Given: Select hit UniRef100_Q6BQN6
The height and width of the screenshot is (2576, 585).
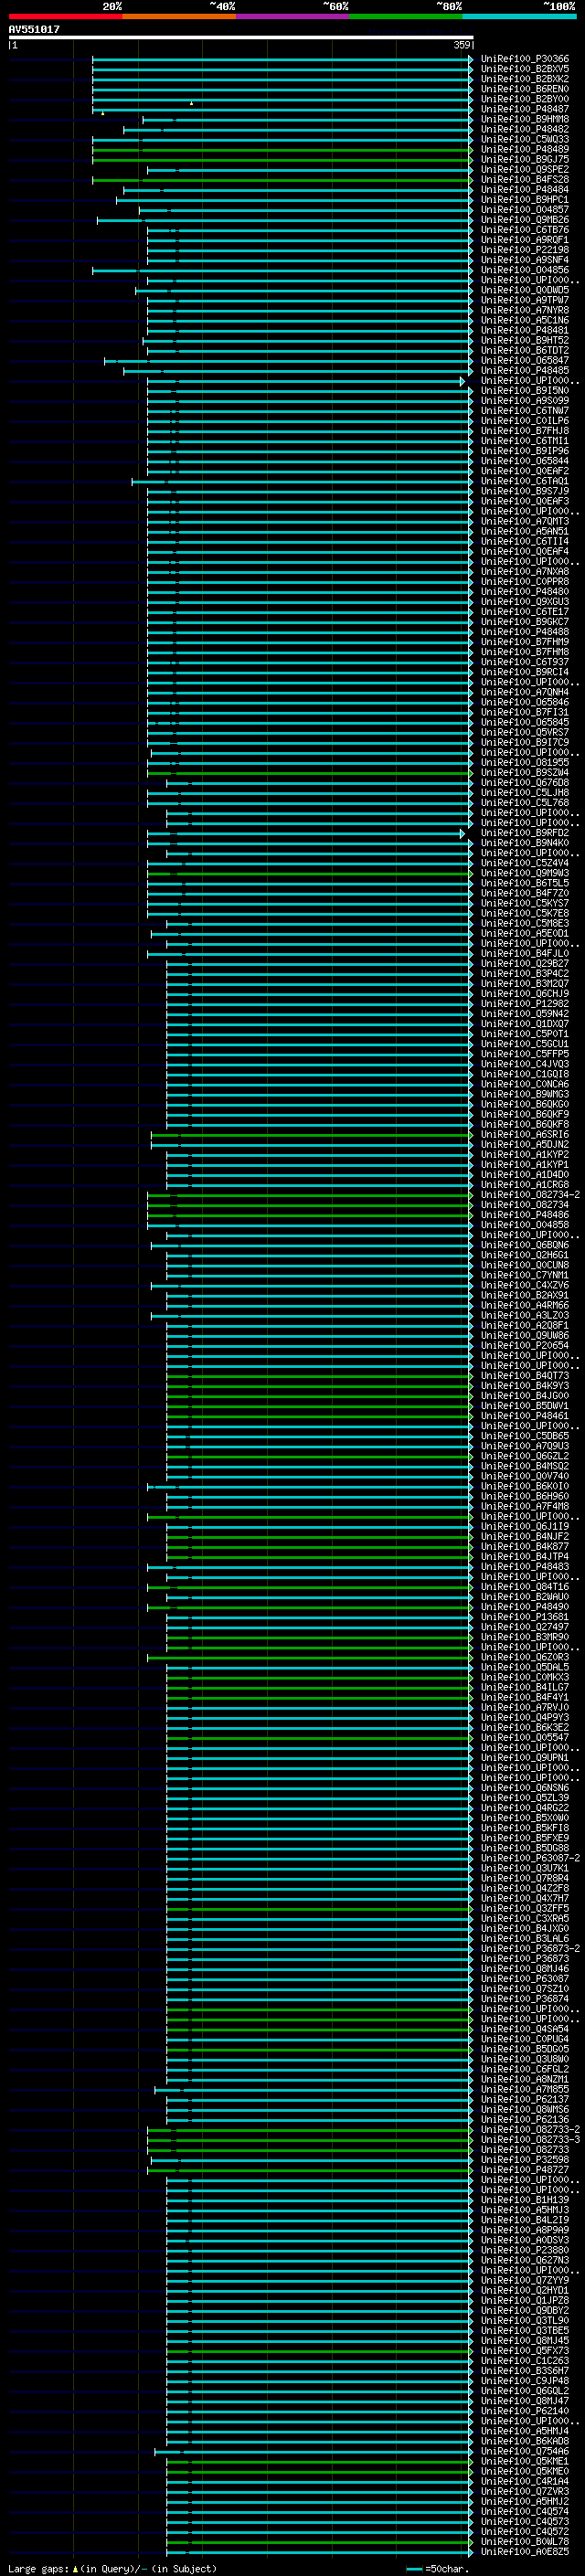Looking at the screenshot, I should coord(524,1245).
